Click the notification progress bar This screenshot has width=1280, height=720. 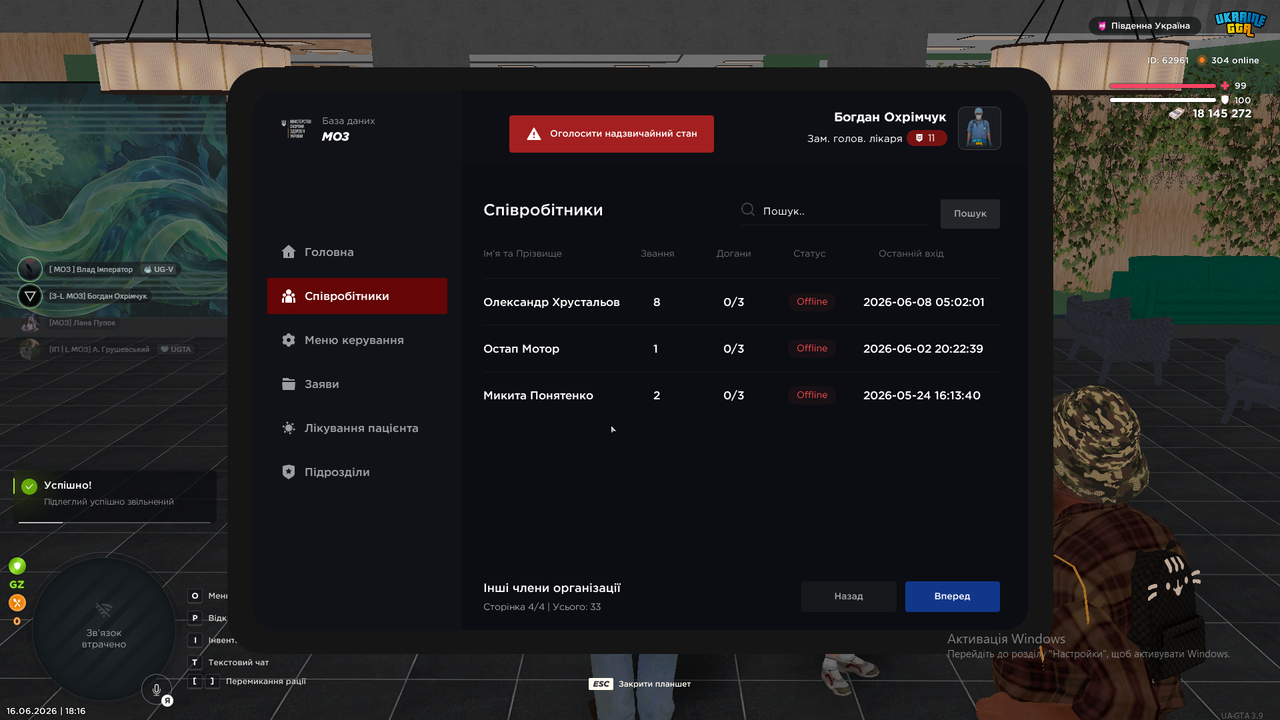(x=114, y=522)
